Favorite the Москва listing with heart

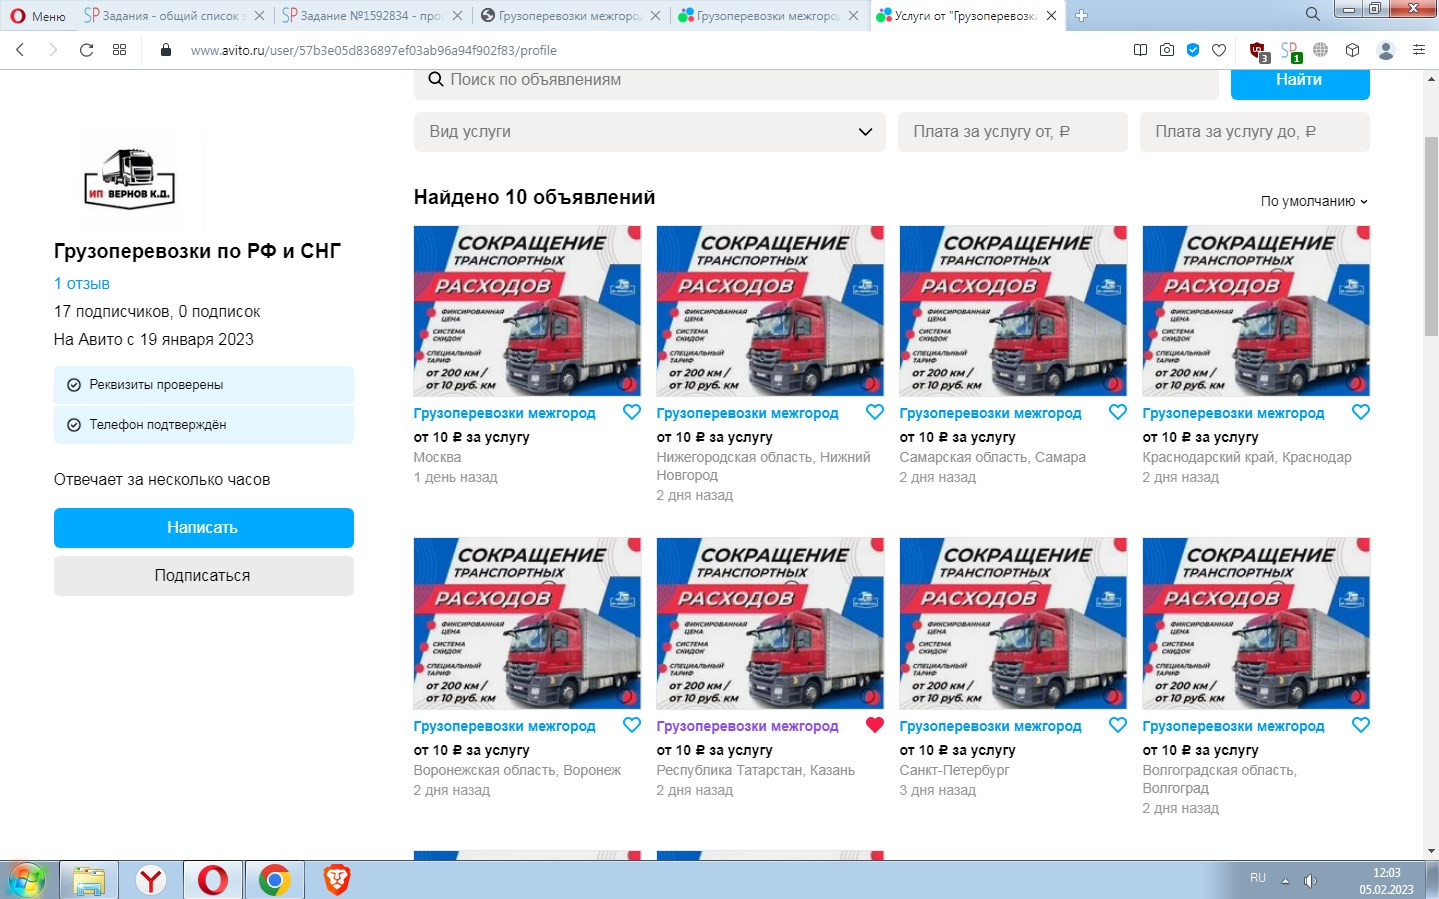[632, 412]
